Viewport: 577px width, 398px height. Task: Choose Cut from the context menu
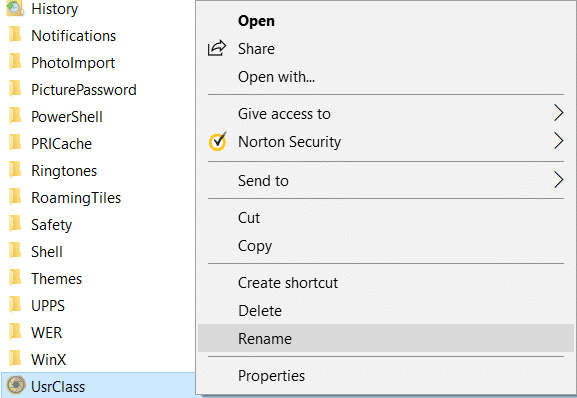pos(386,218)
